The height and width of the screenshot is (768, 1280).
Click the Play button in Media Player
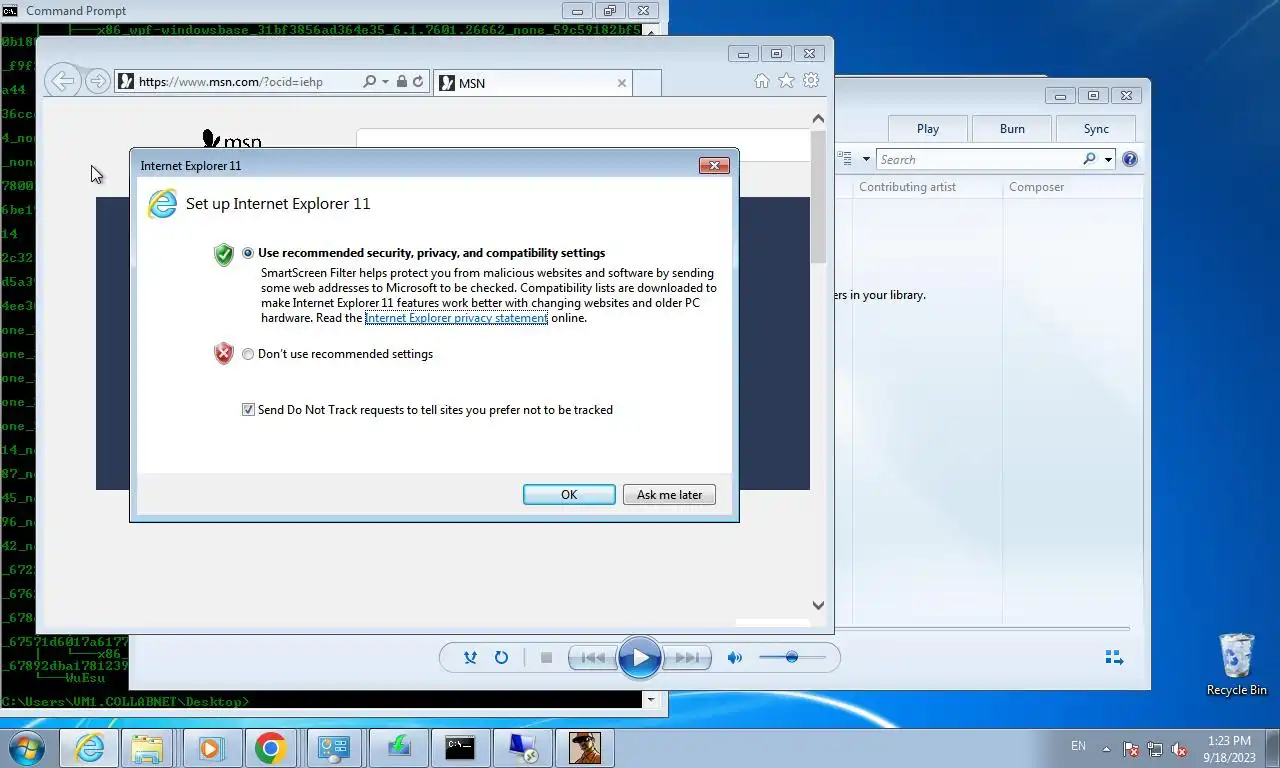coord(640,658)
